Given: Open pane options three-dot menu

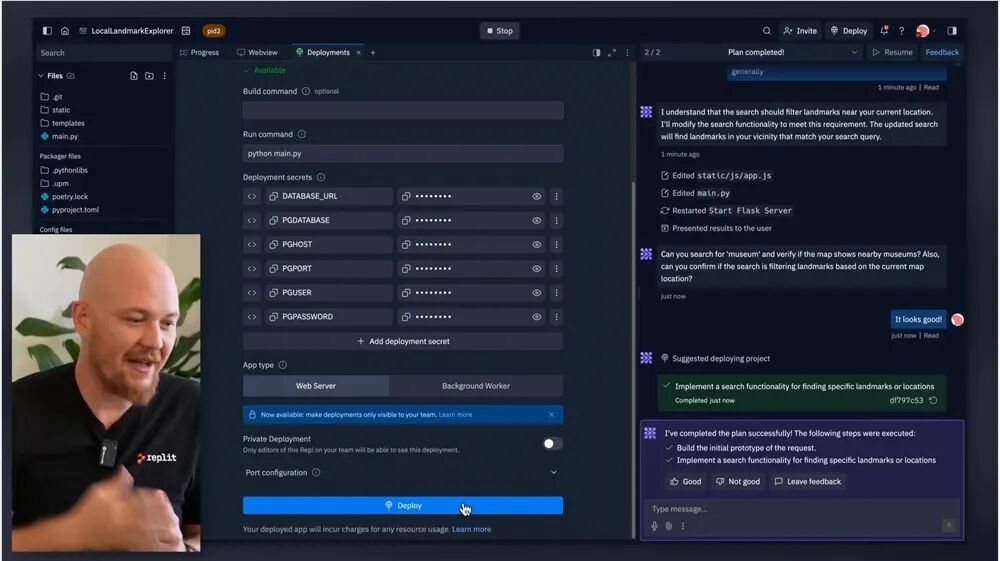Looking at the screenshot, I should (x=627, y=53).
